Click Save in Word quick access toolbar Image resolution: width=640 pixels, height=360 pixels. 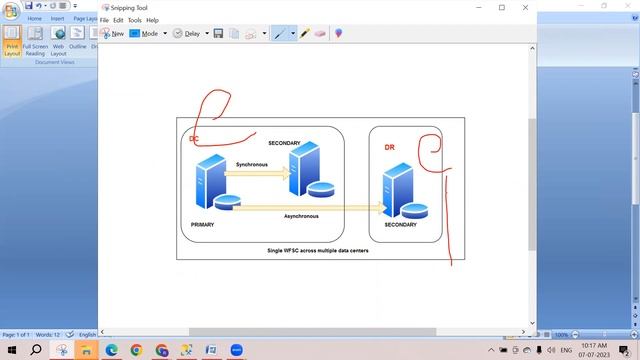tap(28, 6)
